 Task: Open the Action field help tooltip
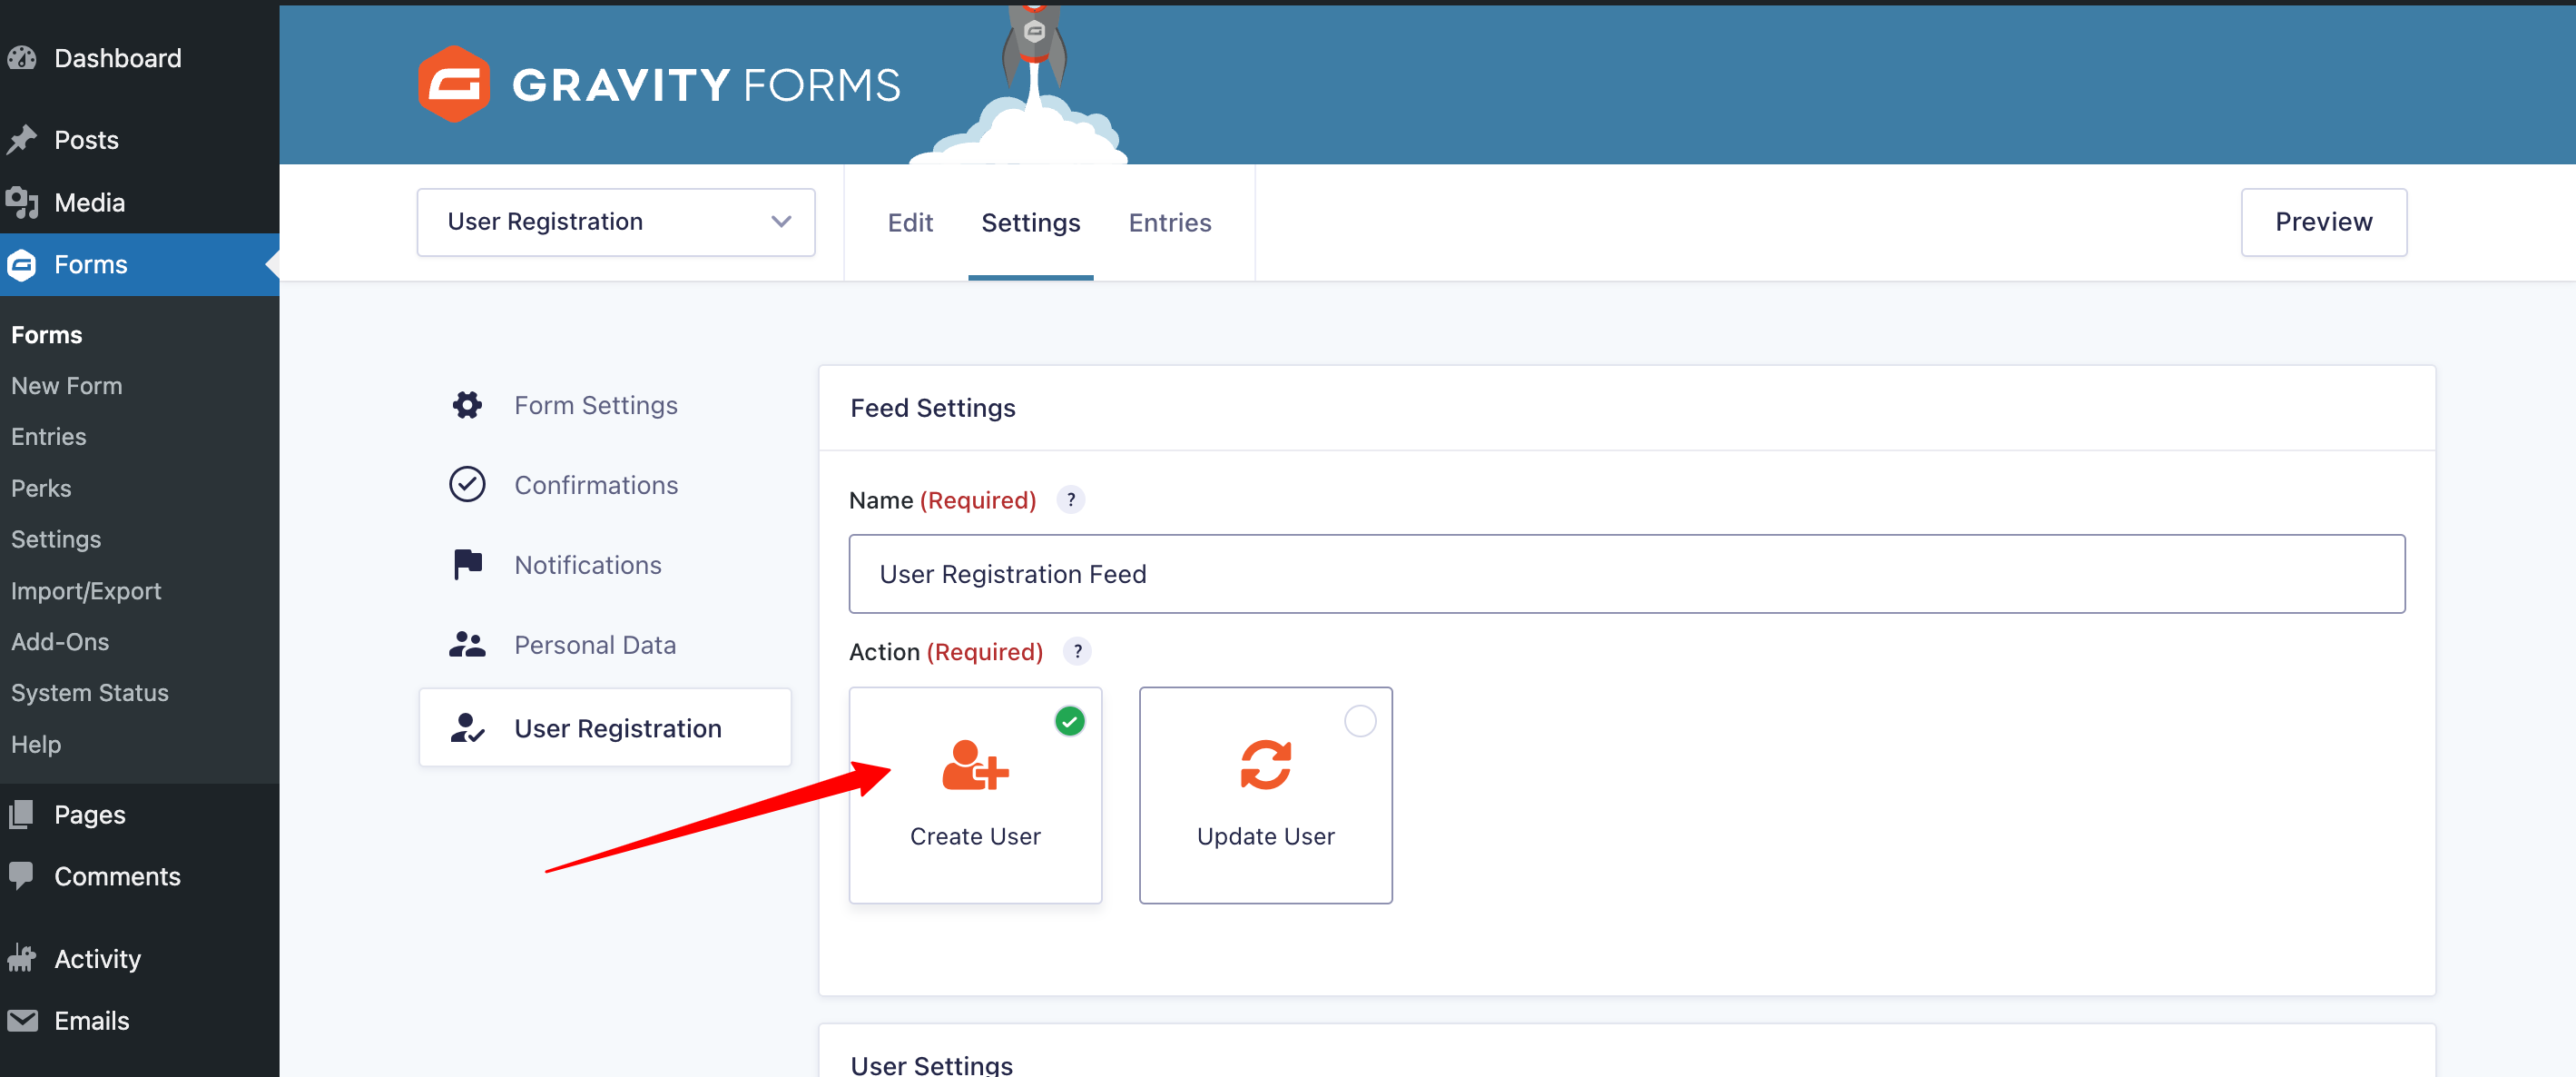coord(1078,652)
